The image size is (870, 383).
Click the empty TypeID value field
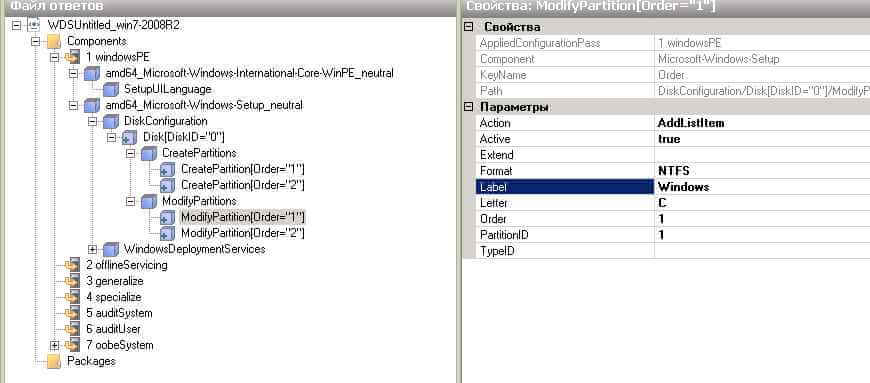[x=762, y=251]
